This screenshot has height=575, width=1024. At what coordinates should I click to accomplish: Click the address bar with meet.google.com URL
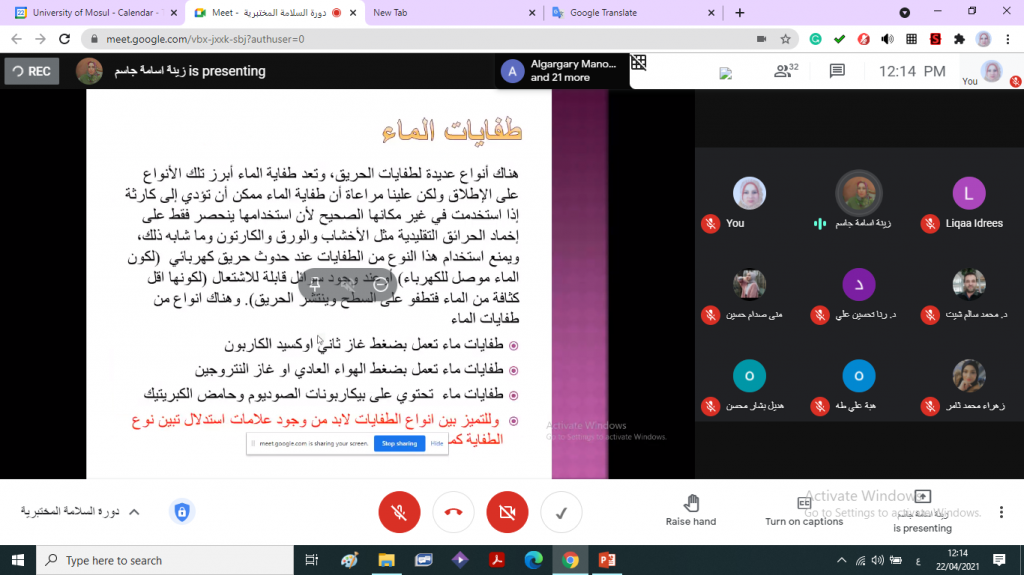click(x=400, y=39)
